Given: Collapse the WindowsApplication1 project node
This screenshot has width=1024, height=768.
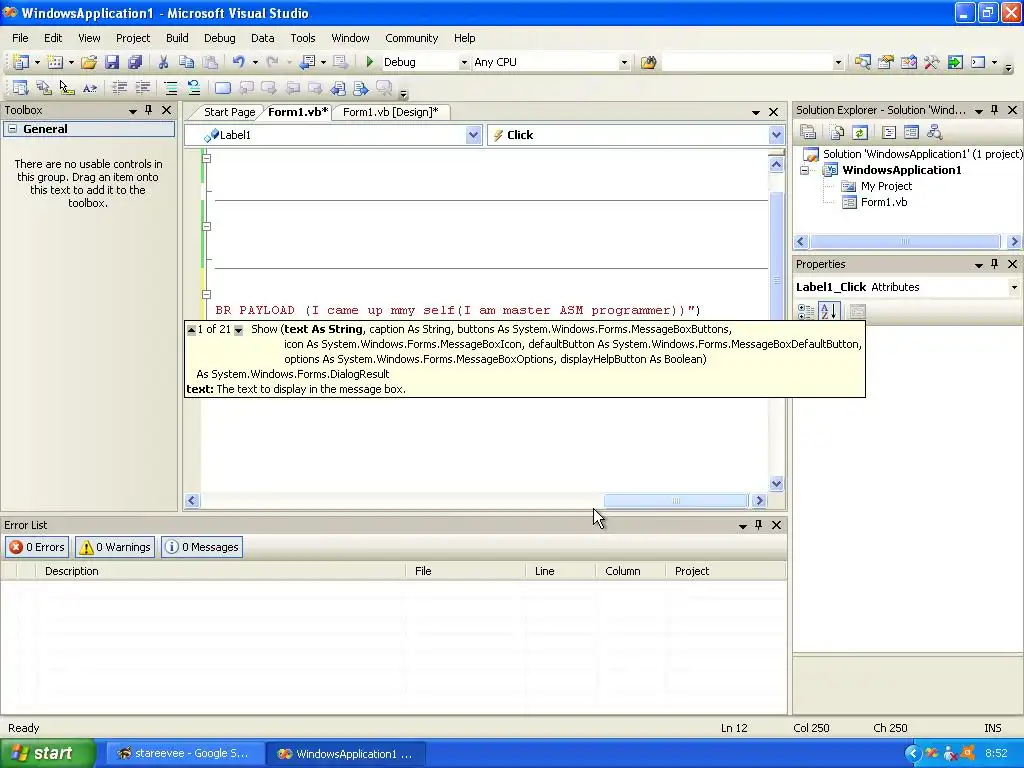Looking at the screenshot, I should click(805, 170).
